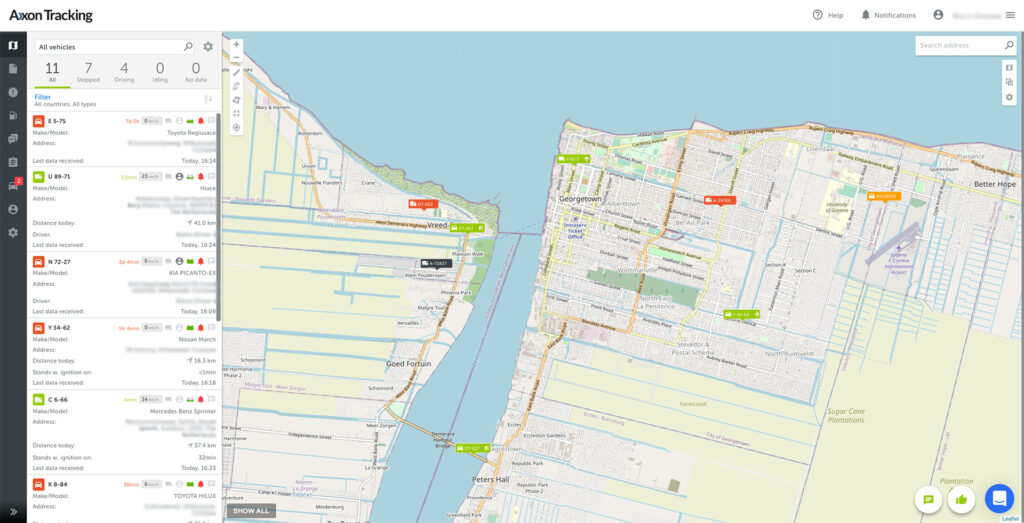
Task: Select vehicle Y 34-62 in the list
Action: coord(124,353)
